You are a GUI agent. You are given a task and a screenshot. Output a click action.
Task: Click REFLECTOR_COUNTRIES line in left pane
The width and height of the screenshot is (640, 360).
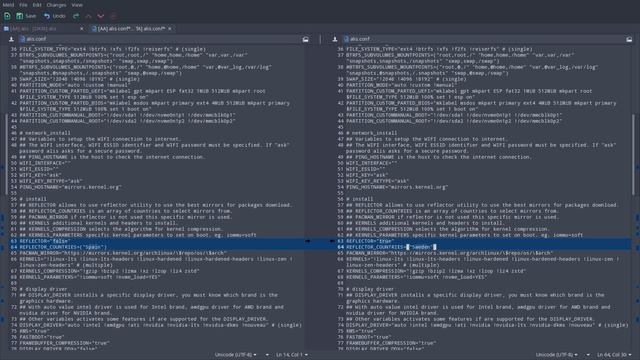coord(63,247)
